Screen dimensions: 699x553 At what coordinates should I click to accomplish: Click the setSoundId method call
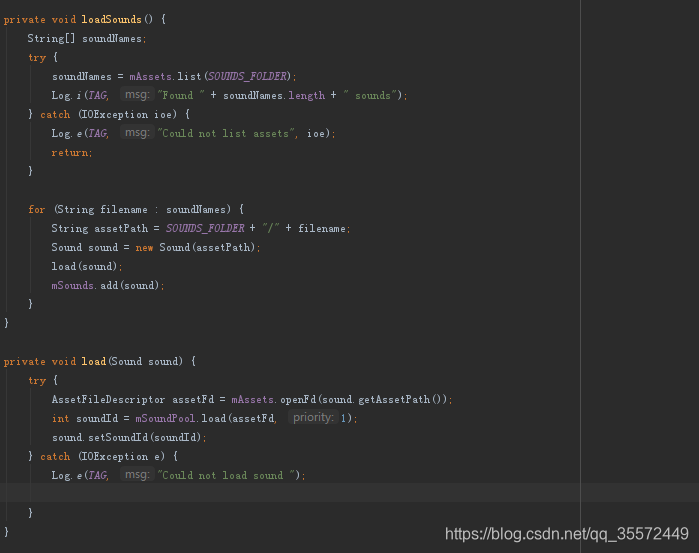click(x=118, y=437)
